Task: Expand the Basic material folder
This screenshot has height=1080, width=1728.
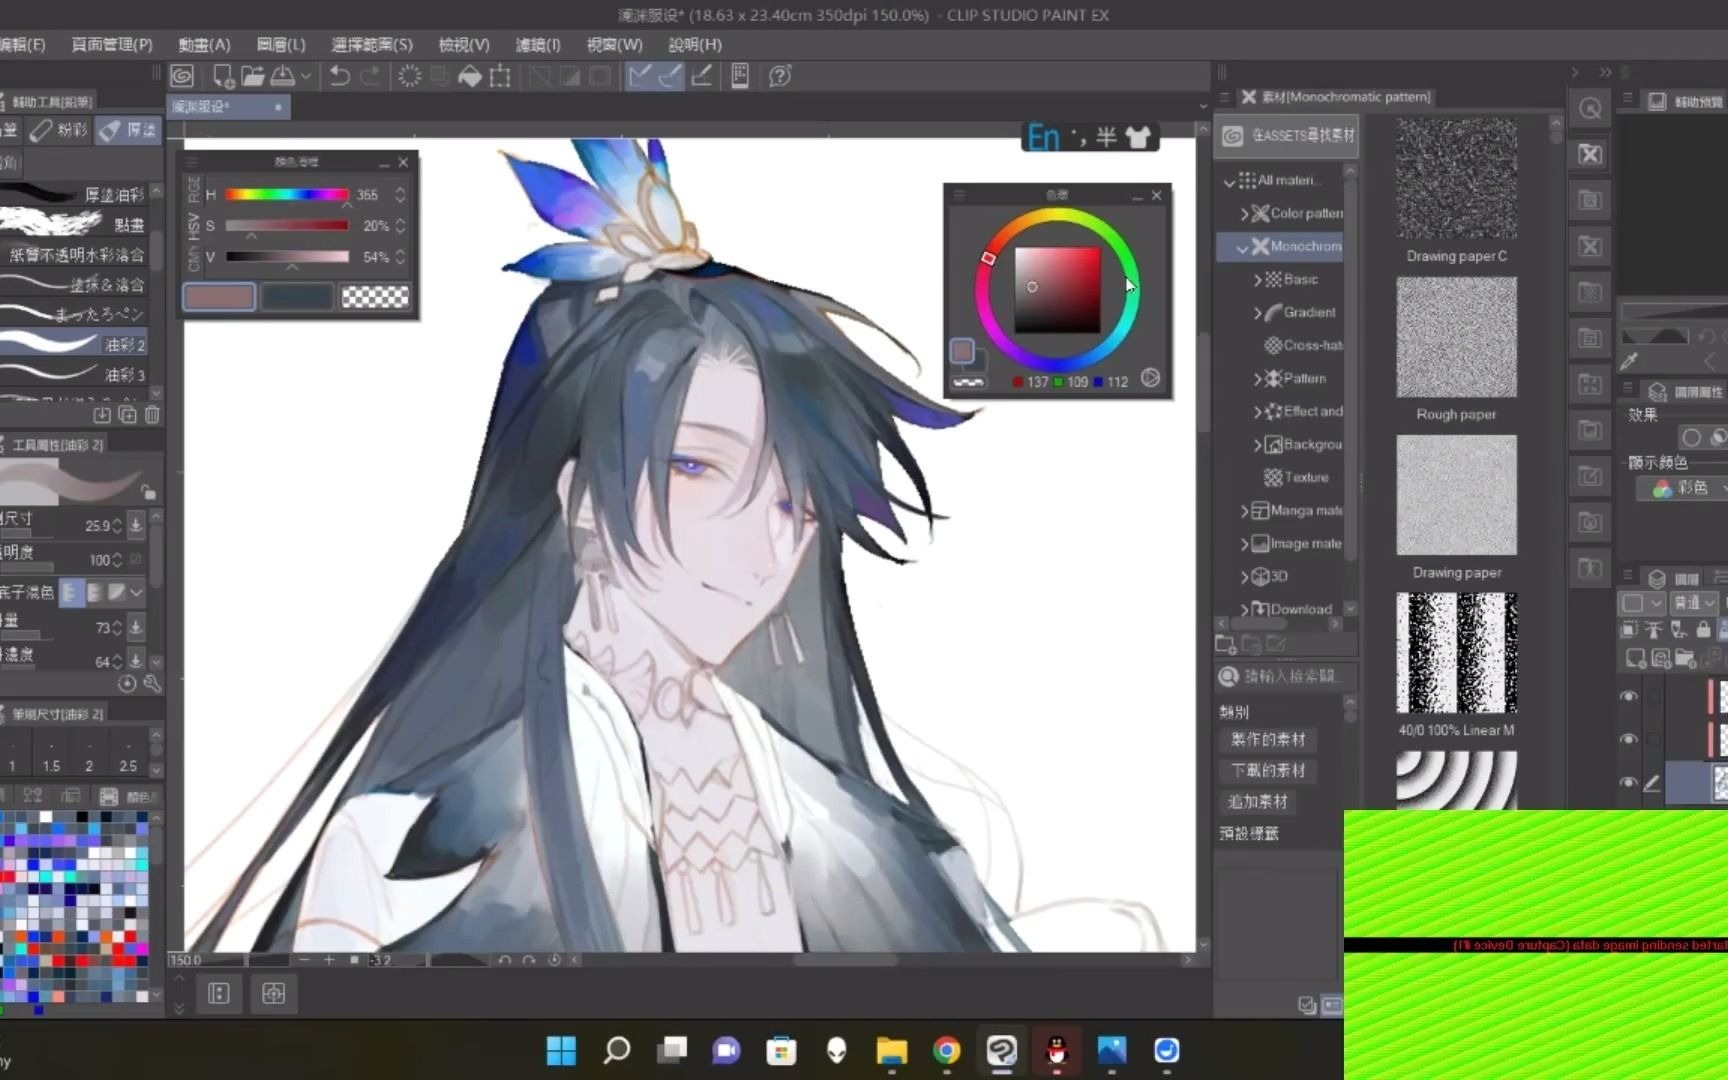Action: pos(1258,280)
